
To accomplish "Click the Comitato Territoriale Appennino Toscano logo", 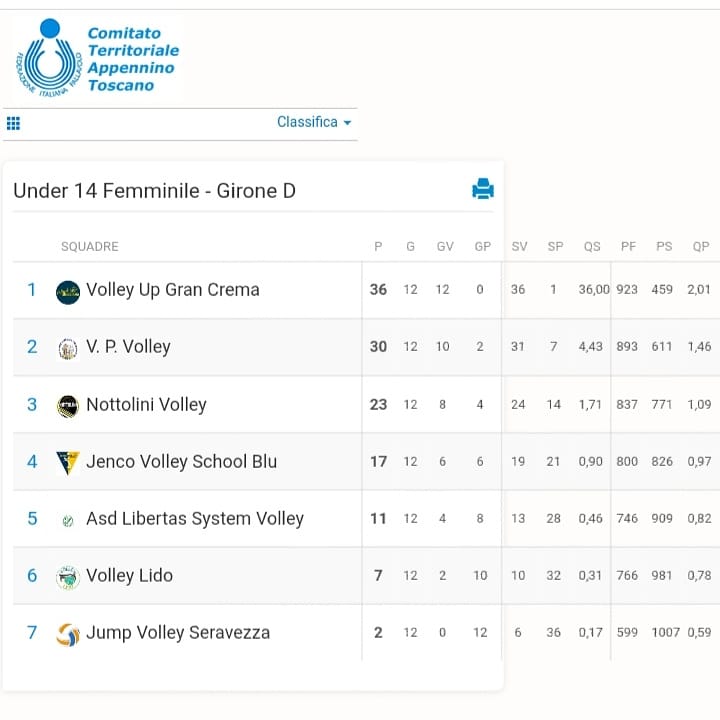I will tap(97, 58).
